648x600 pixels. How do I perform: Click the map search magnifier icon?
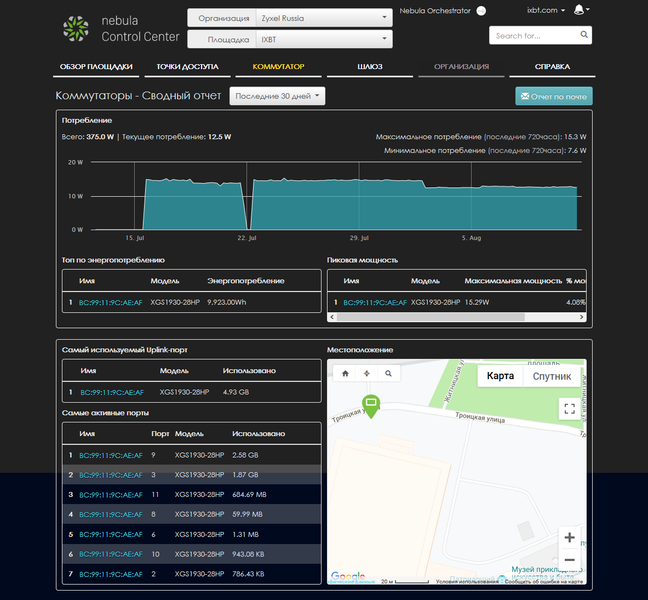click(x=388, y=373)
